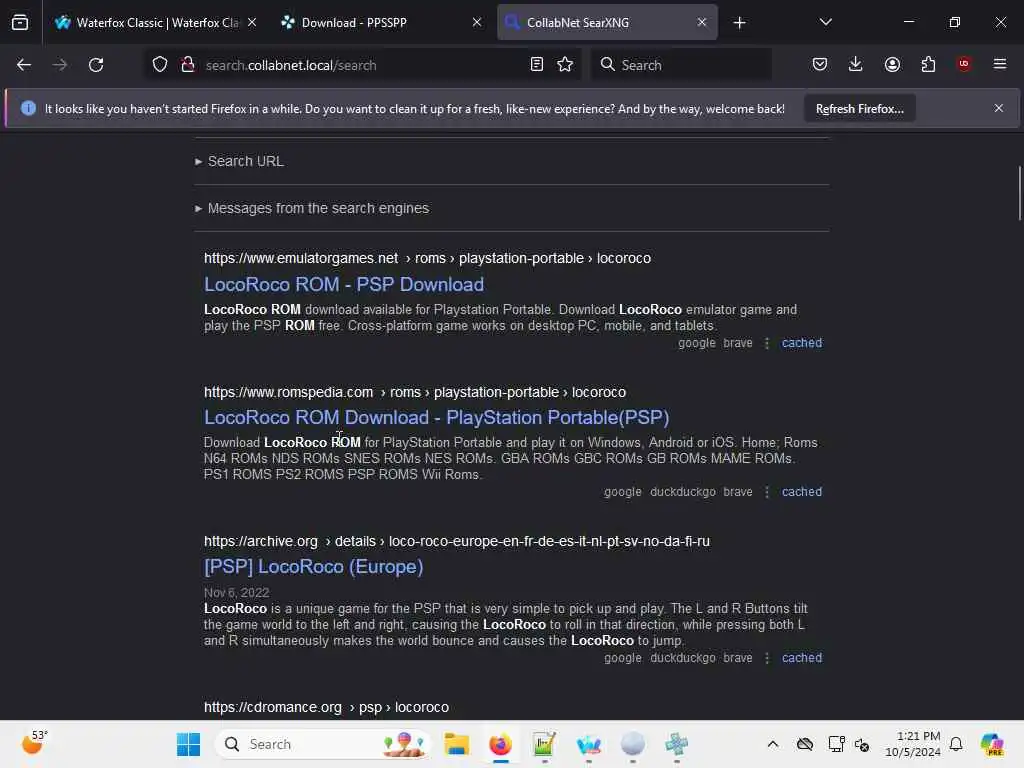Image resolution: width=1024 pixels, height=768 pixels.
Task: Open LocoRoco ROM Download - PlayStation Portable(PSP)
Action: point(436,417)
